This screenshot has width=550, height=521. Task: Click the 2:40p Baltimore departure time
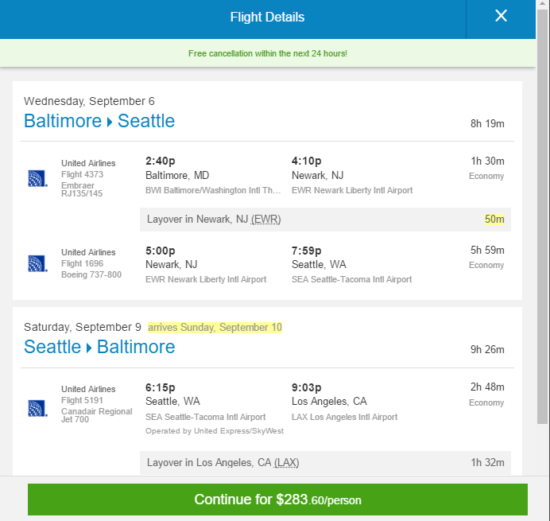tap(160, 161)
